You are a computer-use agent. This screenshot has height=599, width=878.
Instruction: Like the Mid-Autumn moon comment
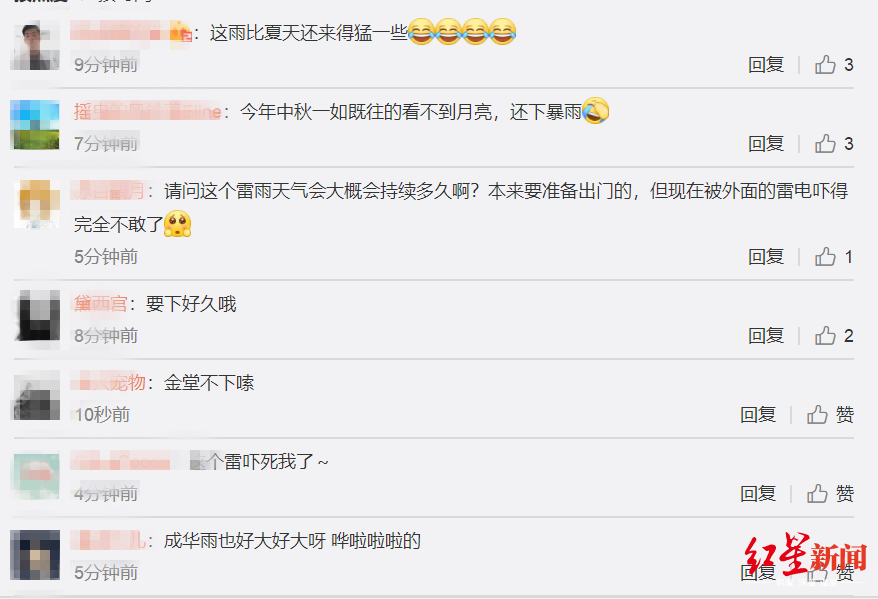[834, 144]
